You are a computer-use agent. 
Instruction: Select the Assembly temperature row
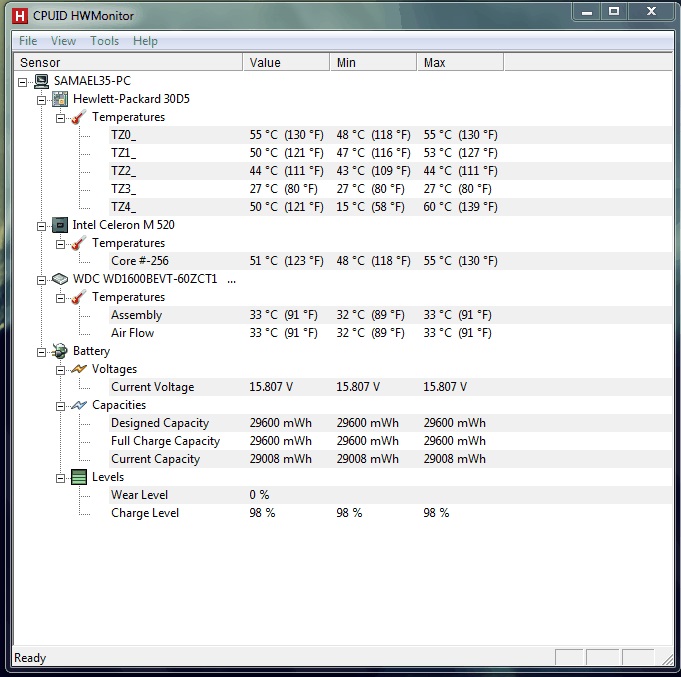pyautogui.click(x=390, y=315)
